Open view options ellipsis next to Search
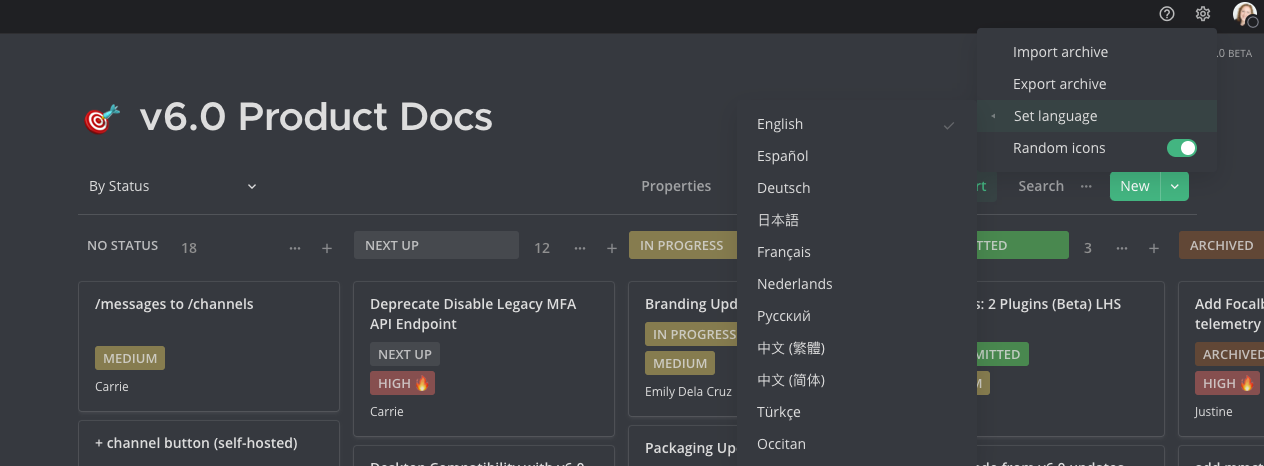Screen dimensions: 1264x466 click(1086, 186)
